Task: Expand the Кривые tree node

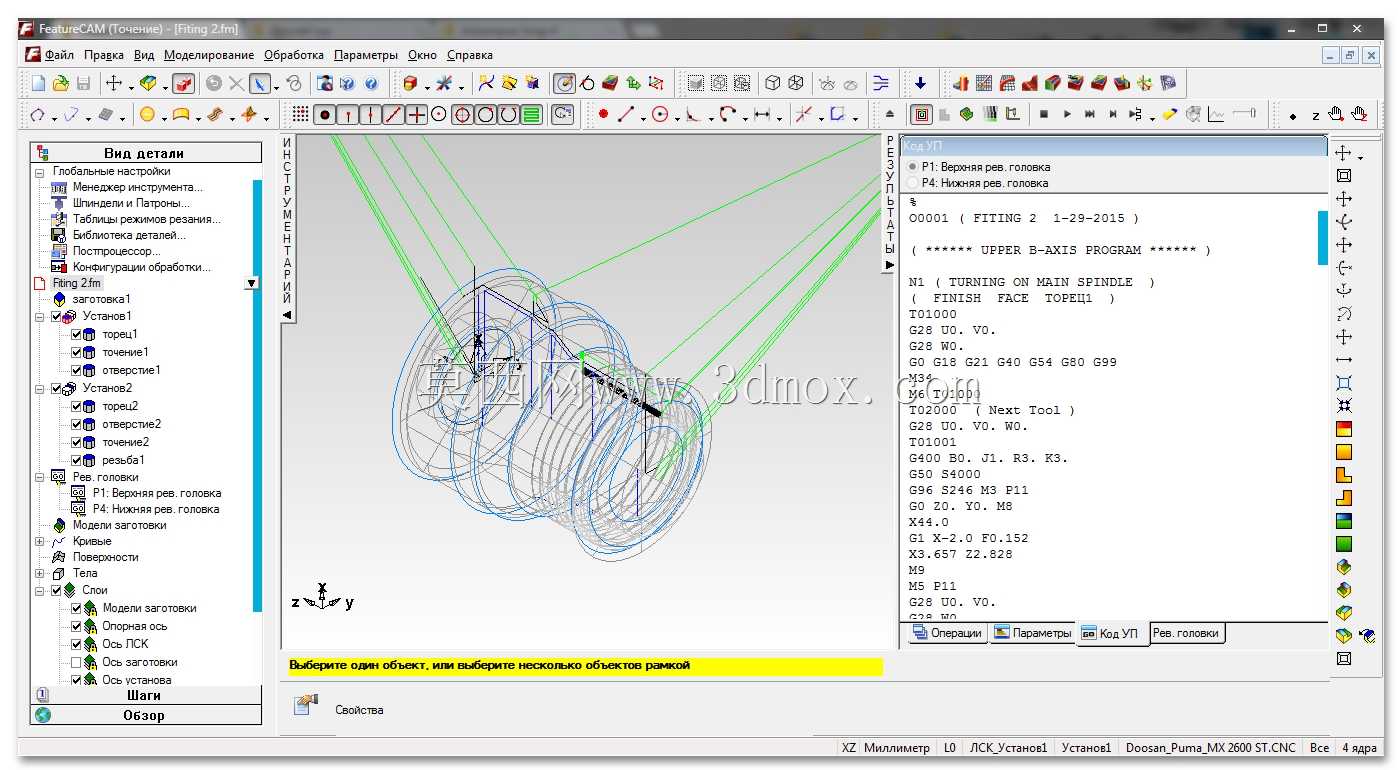Action: coord(40,541)
